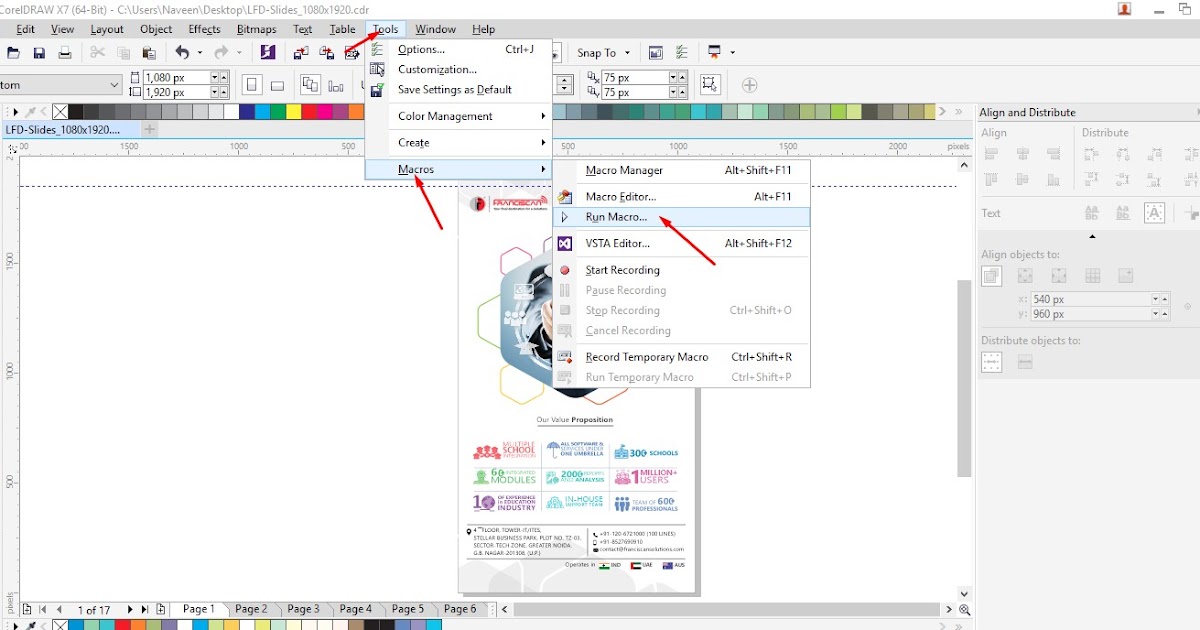Click the Paste icon in the toolbar
The image size is (1200, 630).
click(148, 52)
